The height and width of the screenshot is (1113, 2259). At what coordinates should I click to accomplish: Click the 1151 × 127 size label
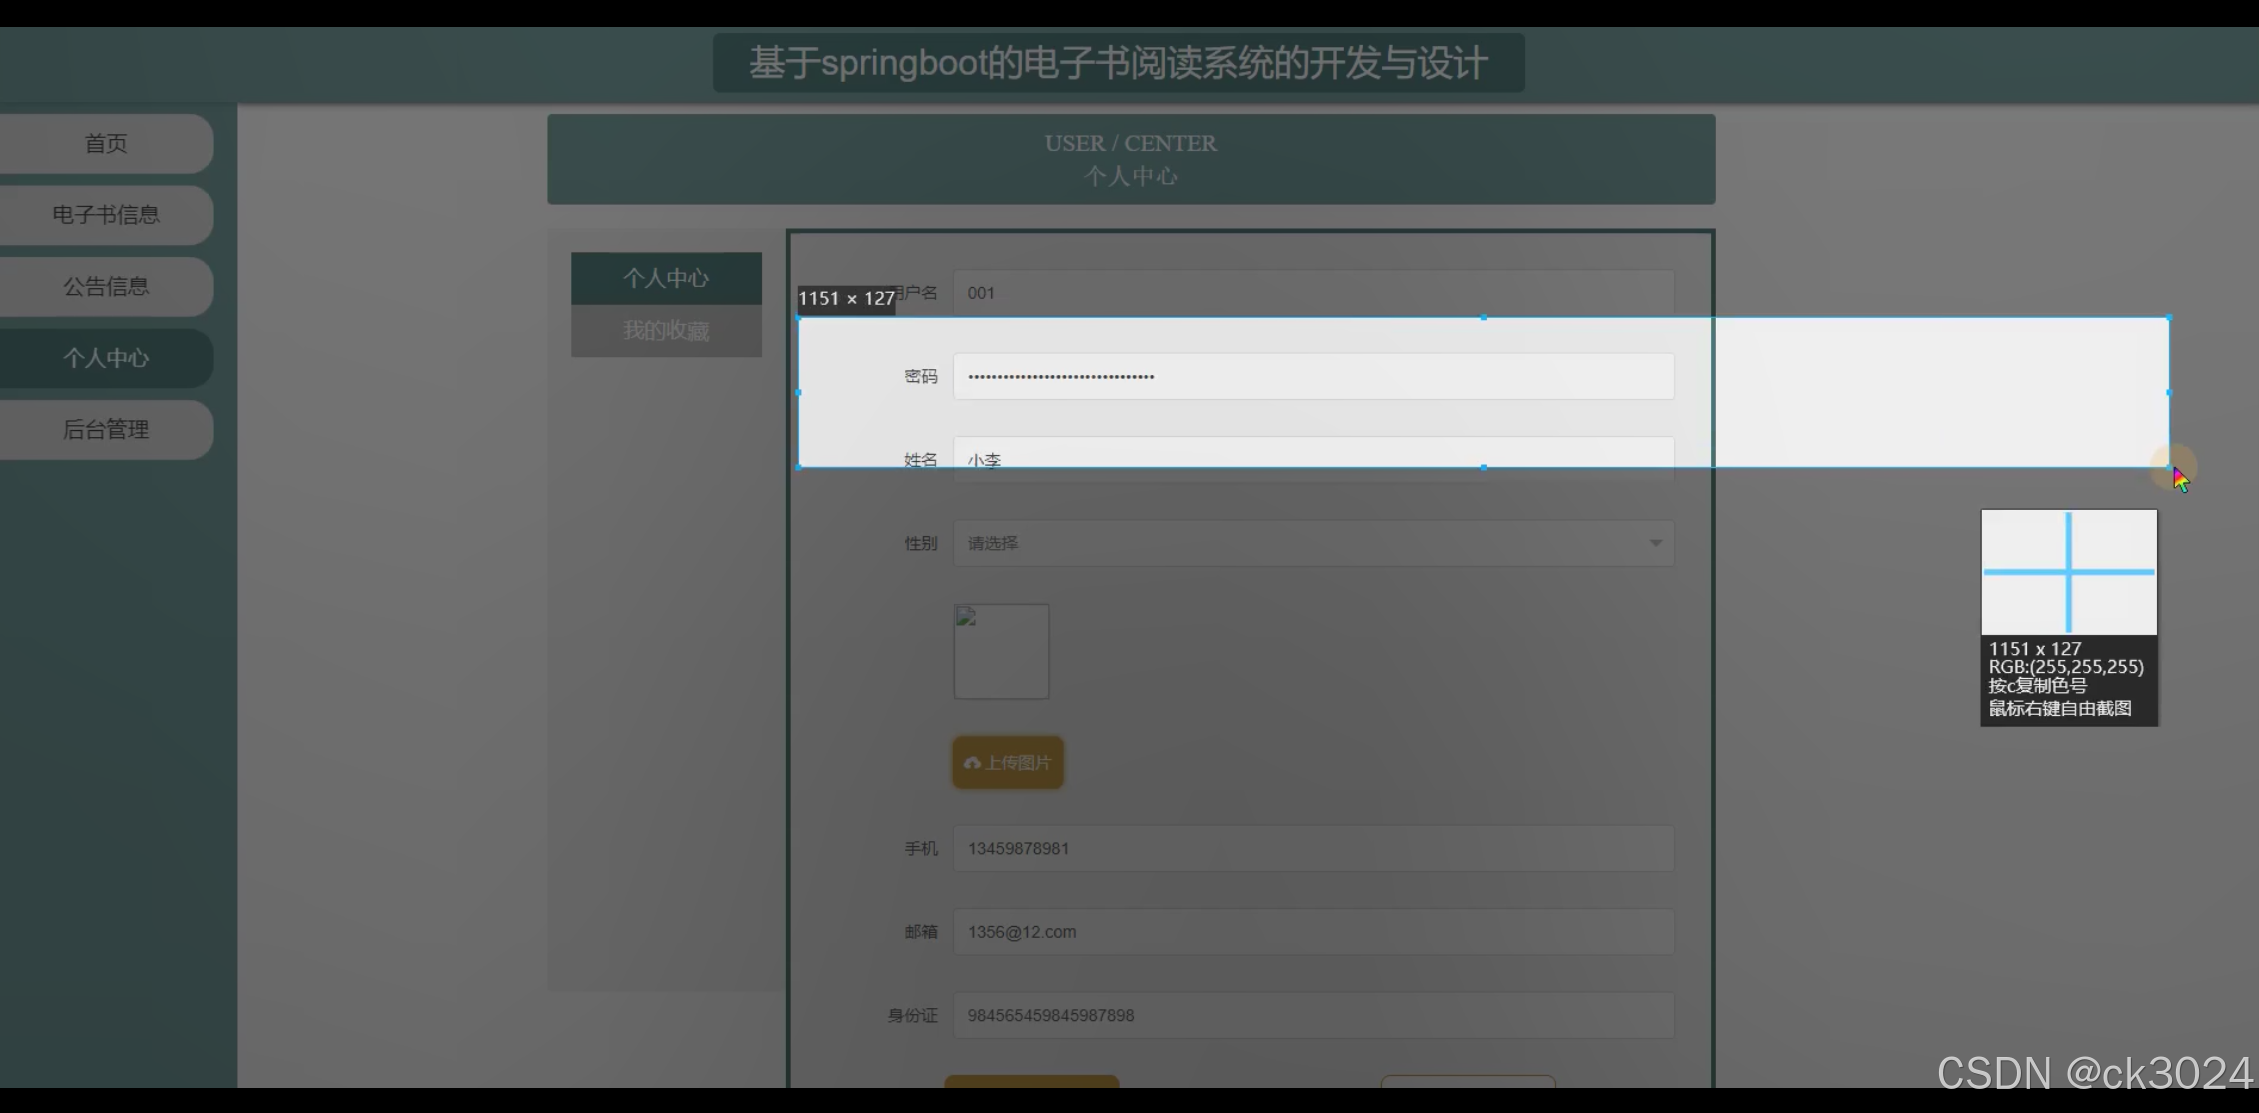click(x=846, y=298)
